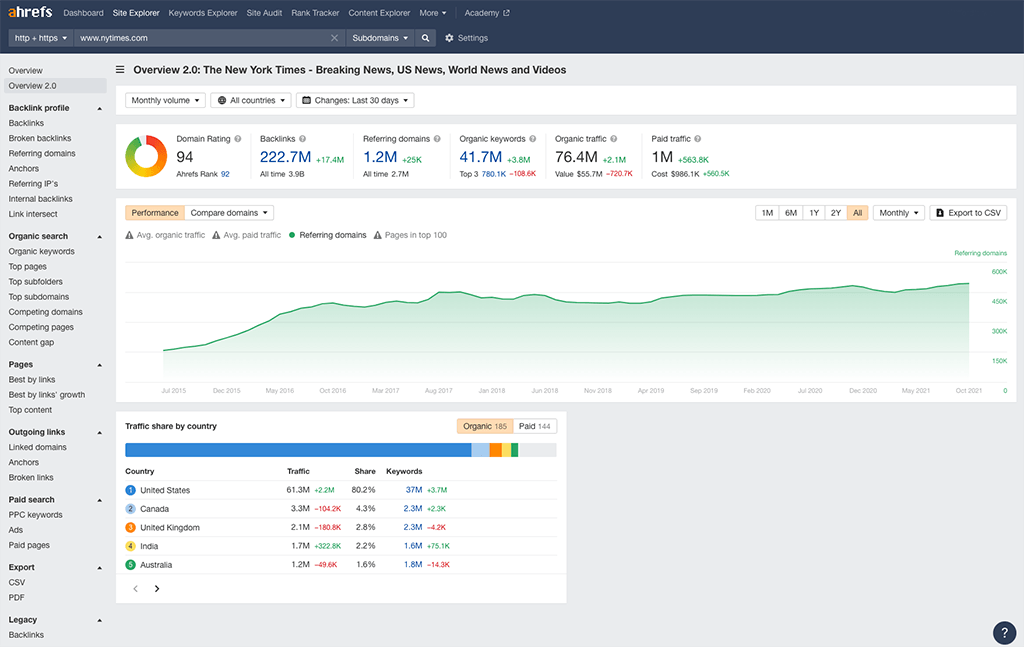Click Organic traffic help icon
Screen dimensions: 1024x647
(614, 138)
